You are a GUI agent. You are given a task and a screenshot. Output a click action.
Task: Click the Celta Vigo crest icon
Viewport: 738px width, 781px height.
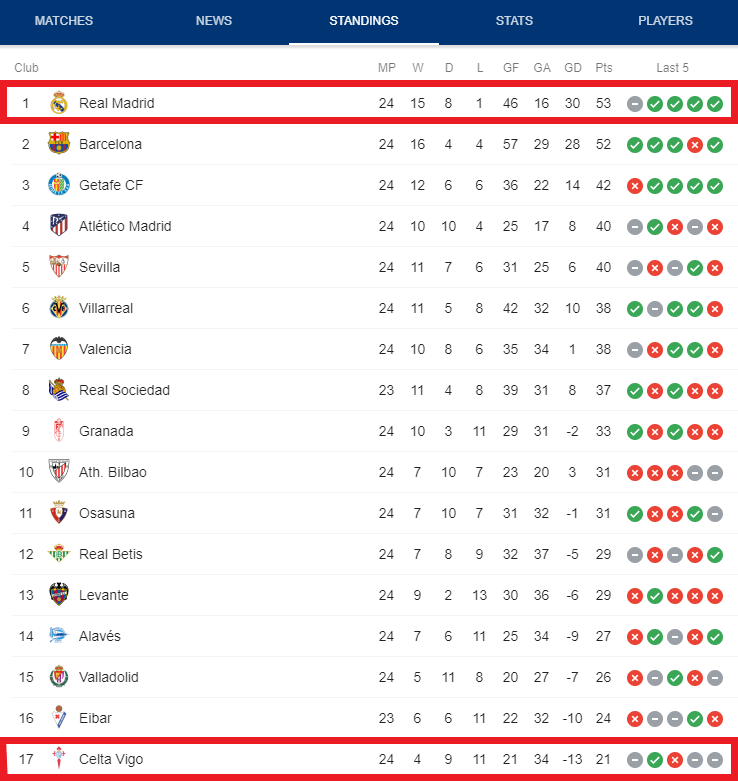[x=59, y=758]
